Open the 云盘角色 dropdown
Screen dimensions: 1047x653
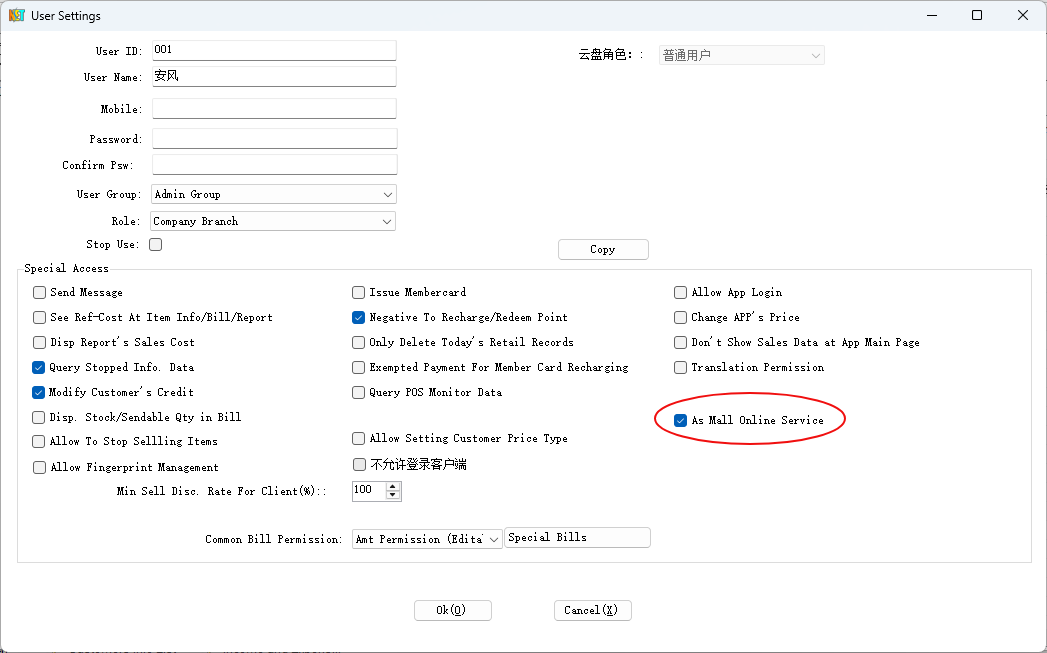[x=815, y=56]
